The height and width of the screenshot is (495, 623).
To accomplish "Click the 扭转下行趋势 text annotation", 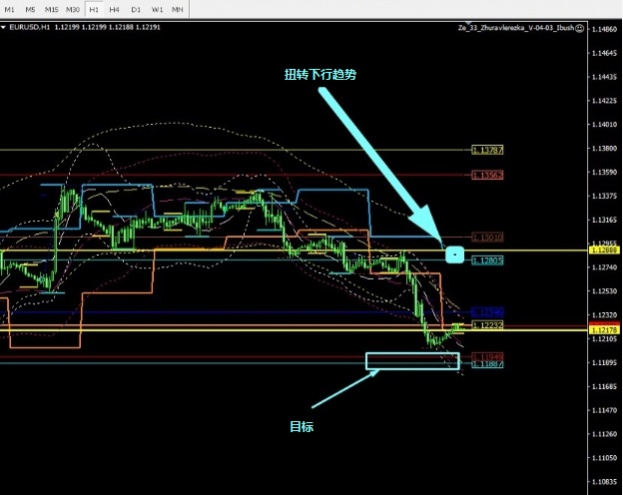I will point(320,74).
